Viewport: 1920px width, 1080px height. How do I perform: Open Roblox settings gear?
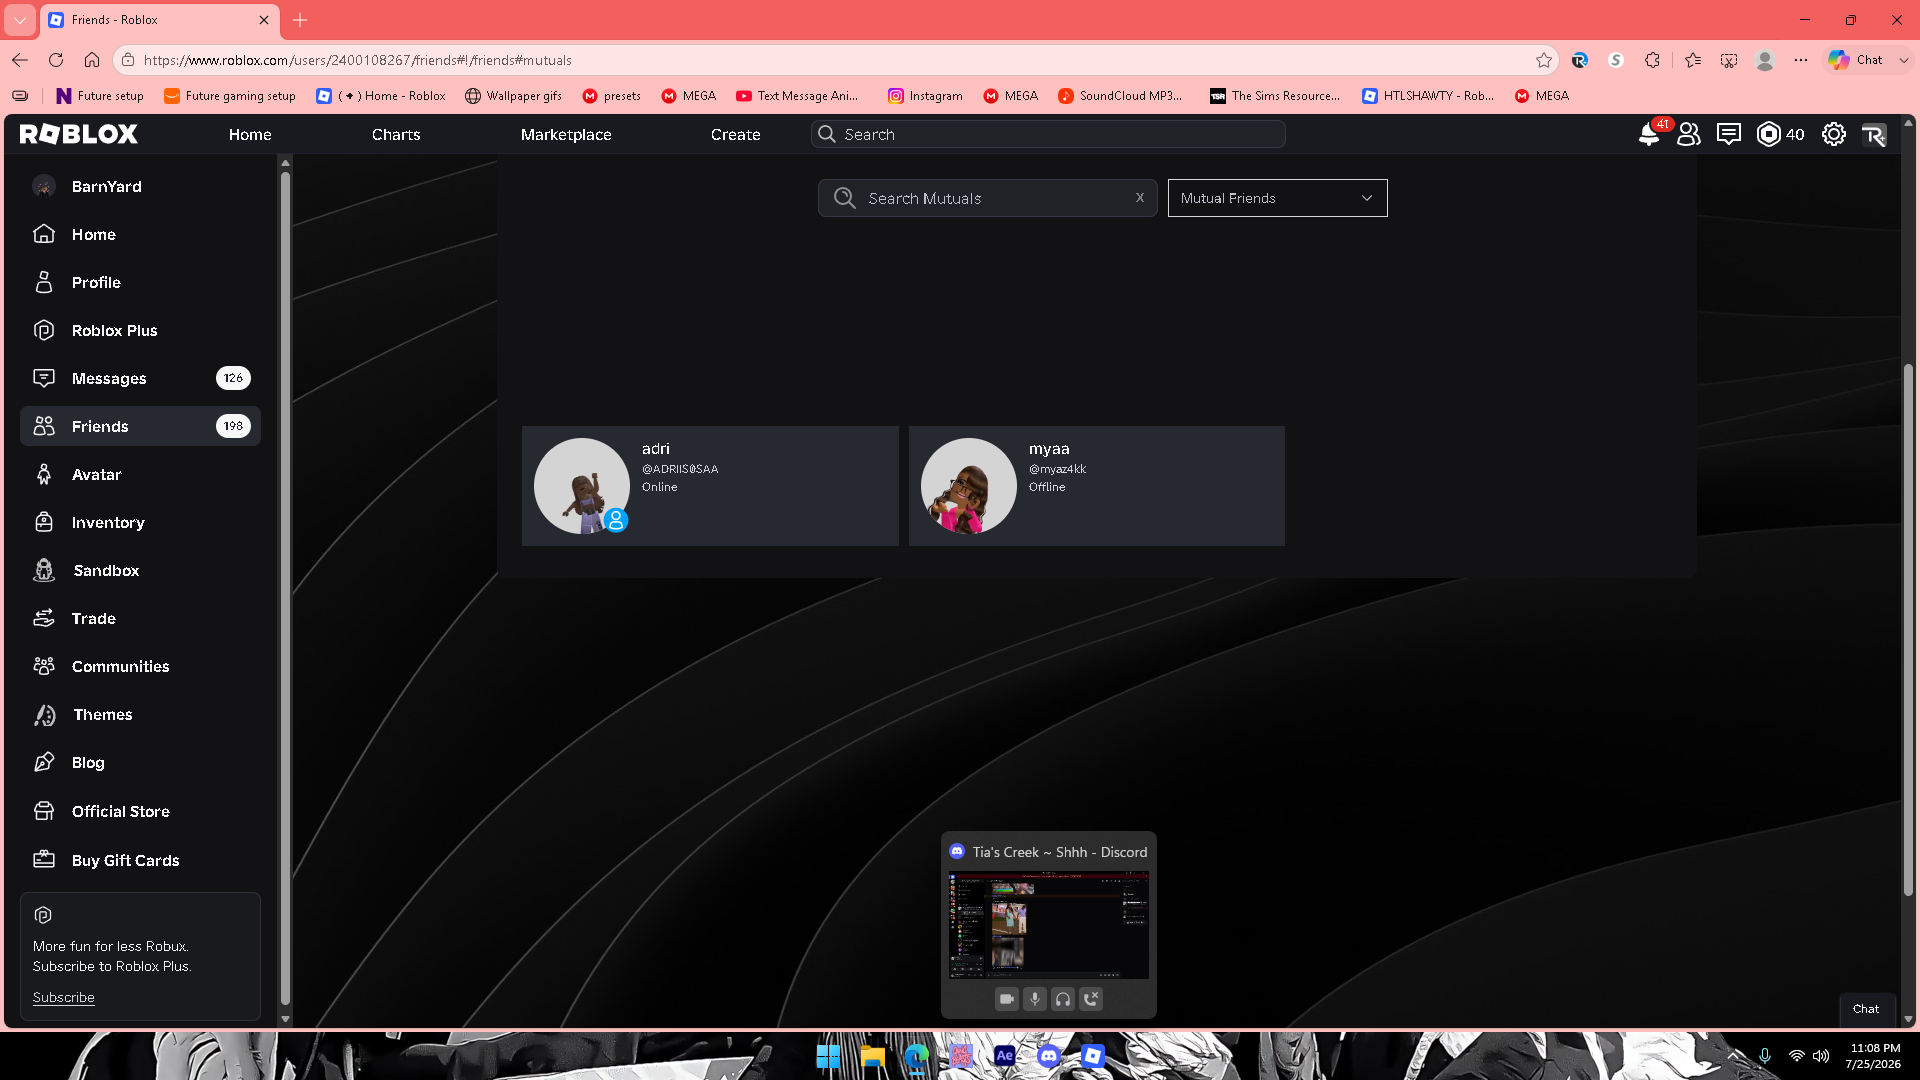[1834, 134]
